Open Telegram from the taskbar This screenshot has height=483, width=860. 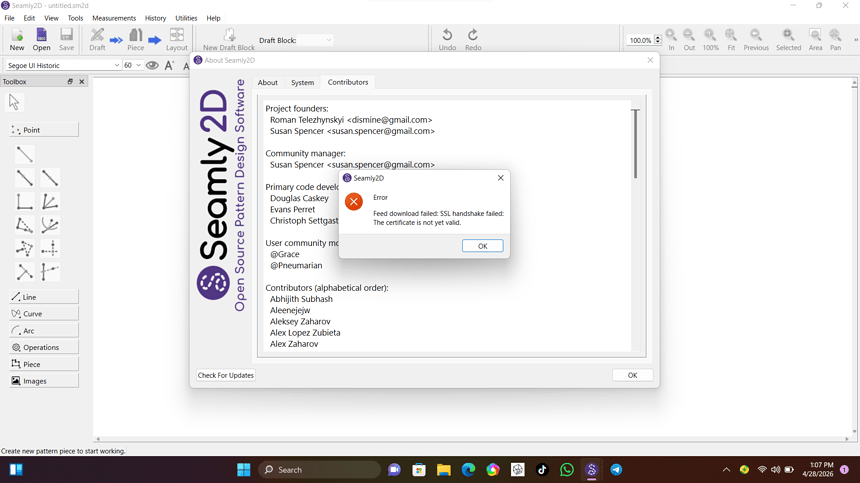(616, 470)
